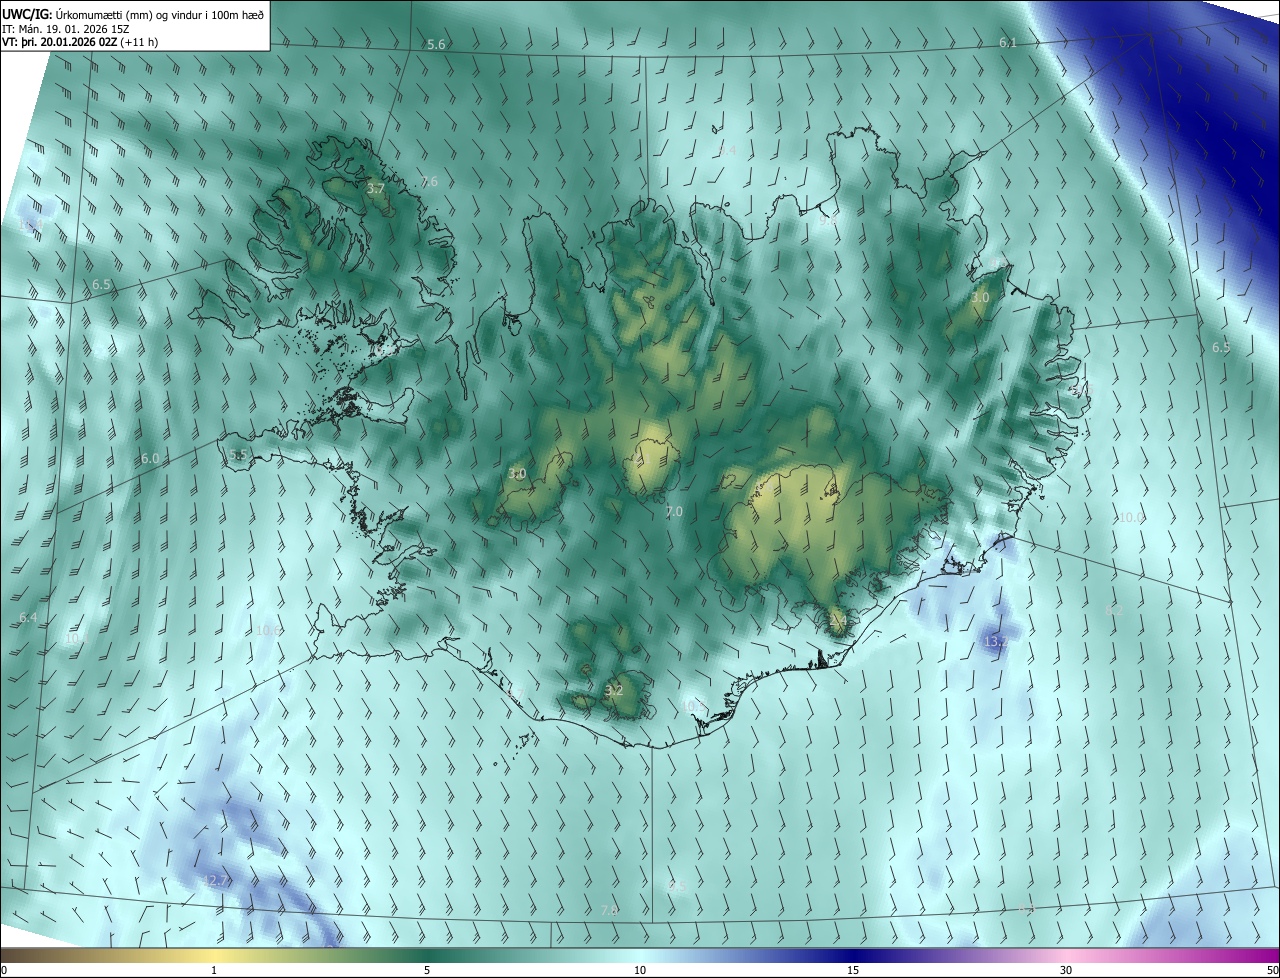Click the 10.0 value off the east coast
The width and height of the screenshot is (1280, 978).
pyautogui.click(x=1131, y=517)
